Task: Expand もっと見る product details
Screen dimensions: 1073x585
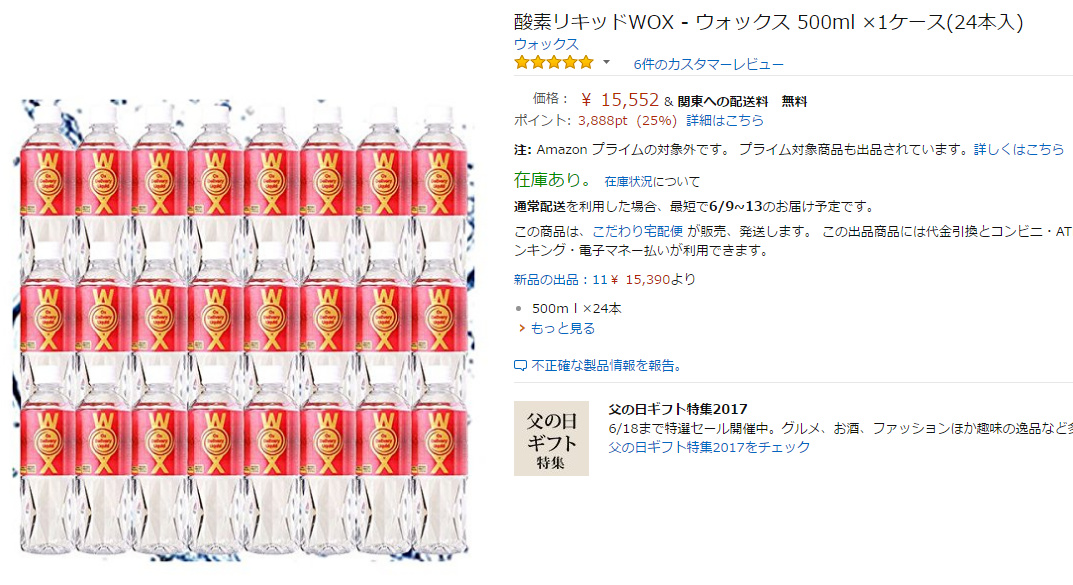Action: pos(563,328)
